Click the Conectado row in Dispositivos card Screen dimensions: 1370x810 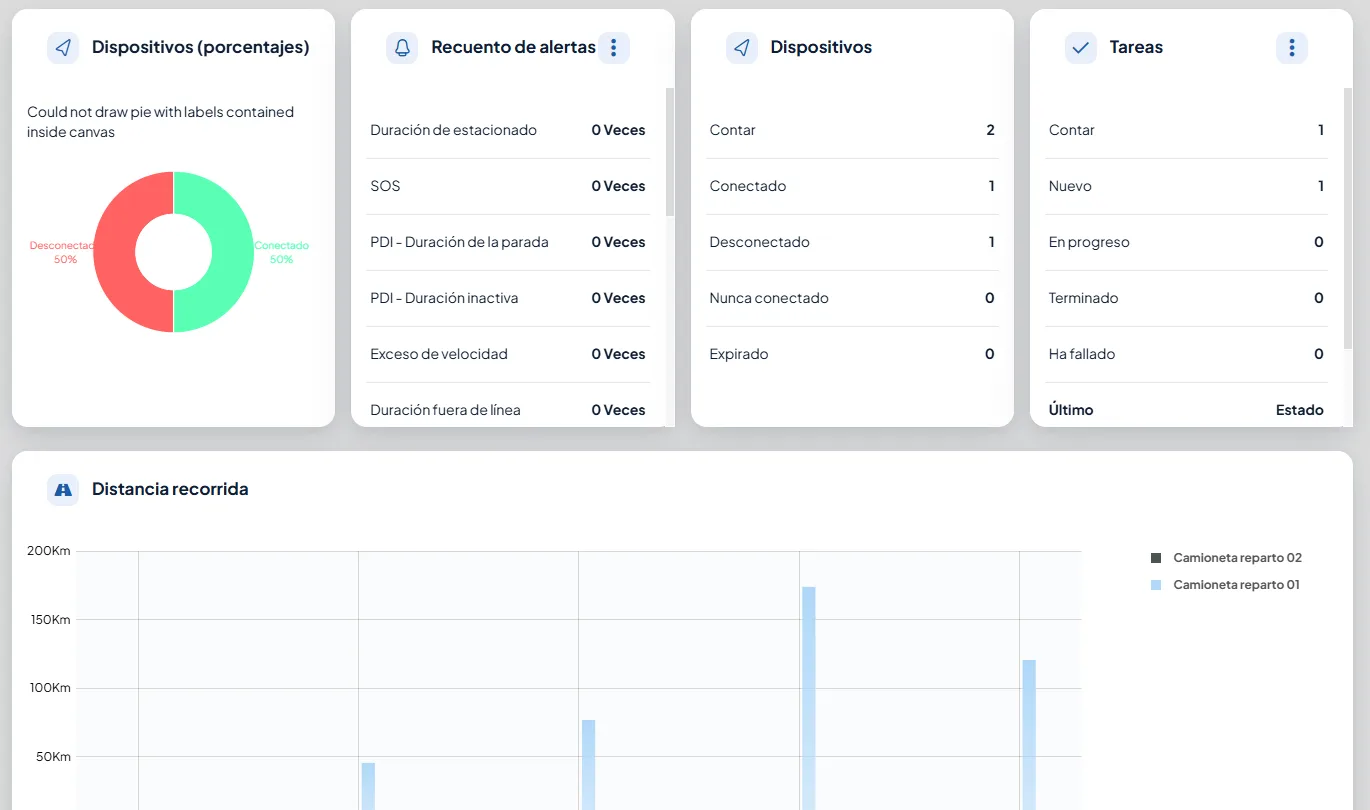click(x=852, y=186)
